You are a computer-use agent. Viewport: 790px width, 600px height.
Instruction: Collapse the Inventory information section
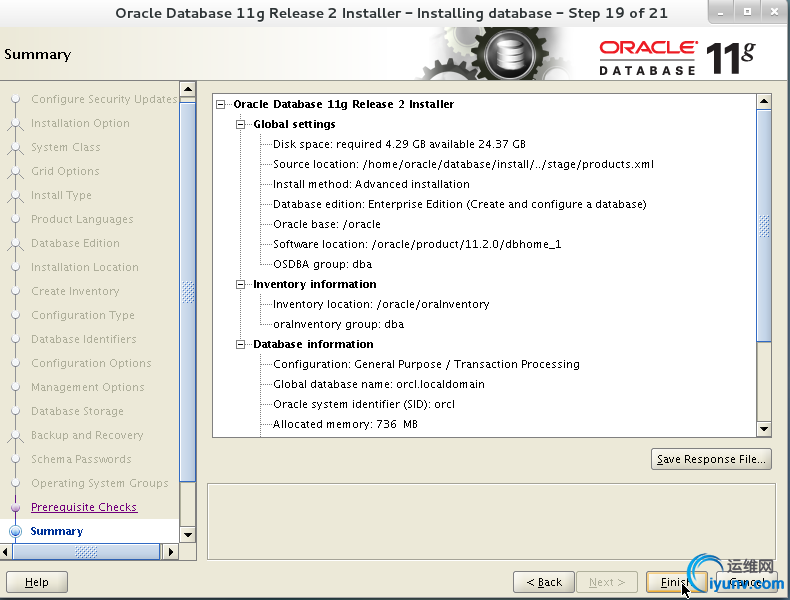[x=241, y=285]
